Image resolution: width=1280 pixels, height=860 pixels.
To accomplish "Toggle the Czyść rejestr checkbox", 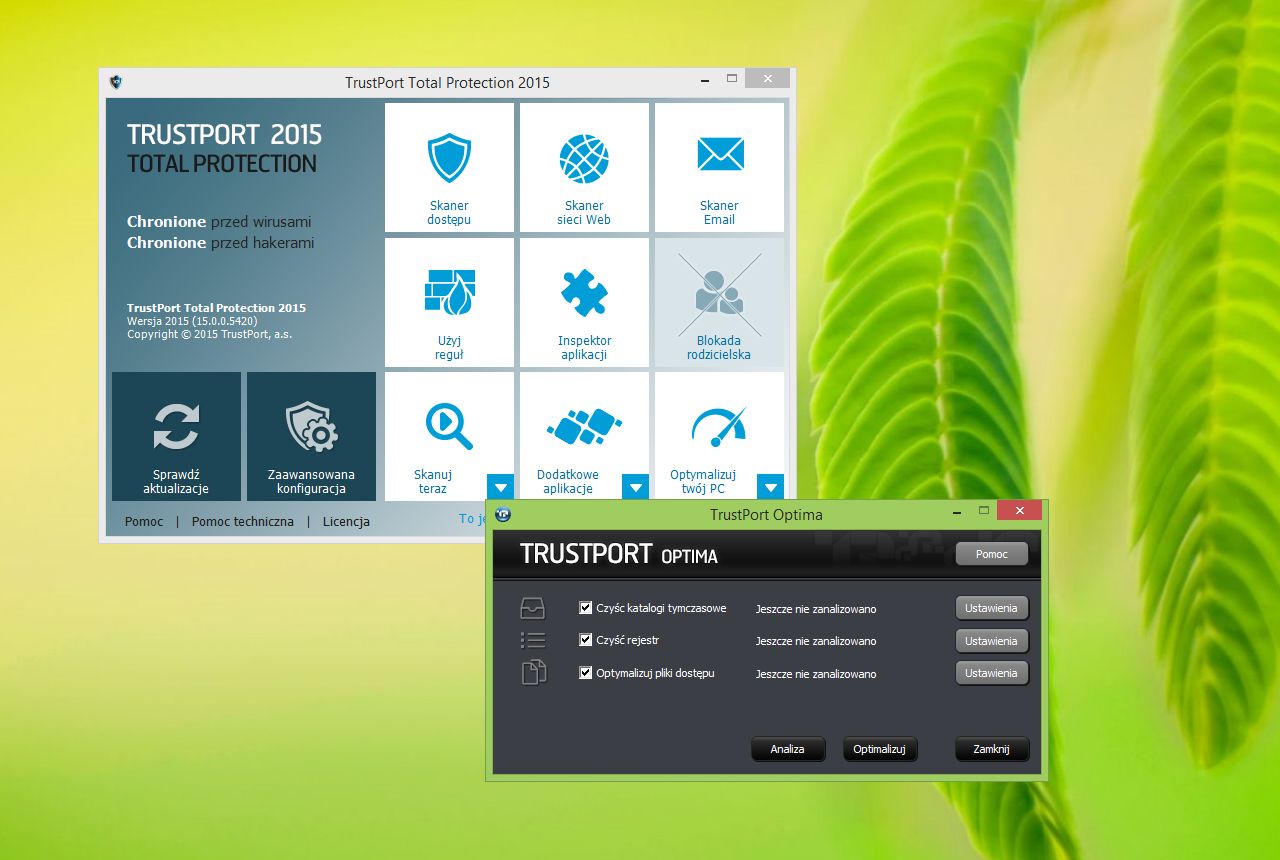I will pos(586,640).
